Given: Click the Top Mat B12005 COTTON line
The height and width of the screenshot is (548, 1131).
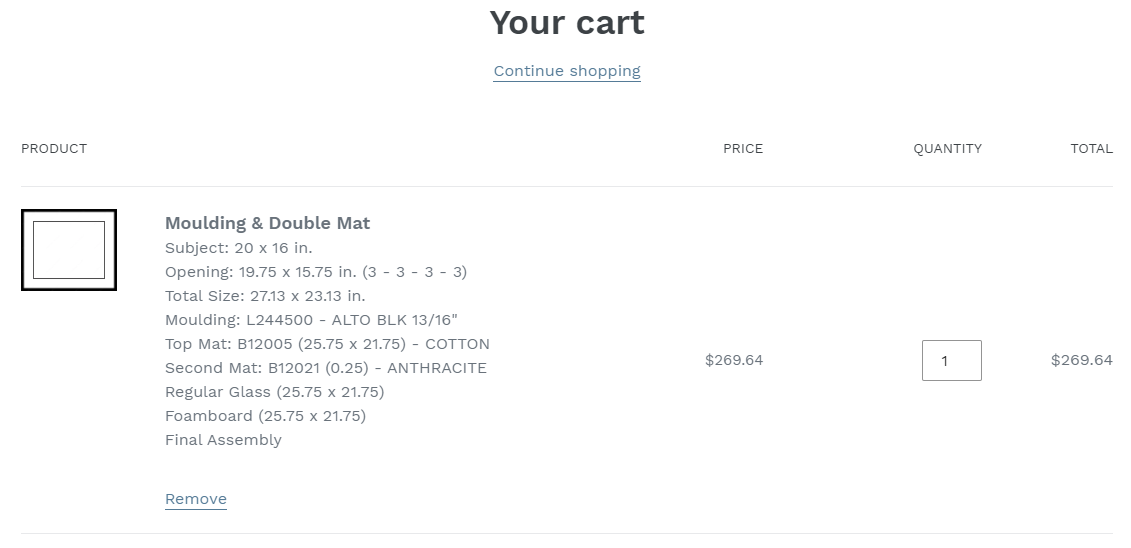Looking at the screenshot, I should point(327,344).
